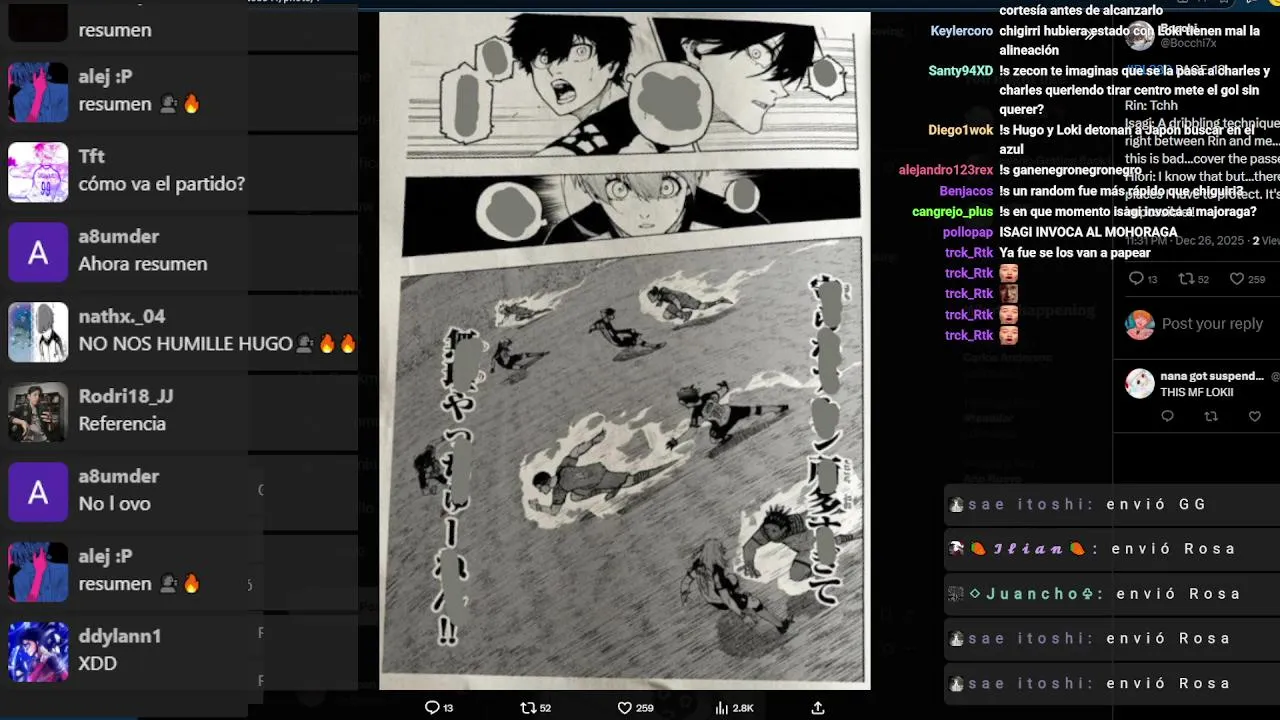Open Rodri18_JJ's avatar in left chat

coord(38,412)
